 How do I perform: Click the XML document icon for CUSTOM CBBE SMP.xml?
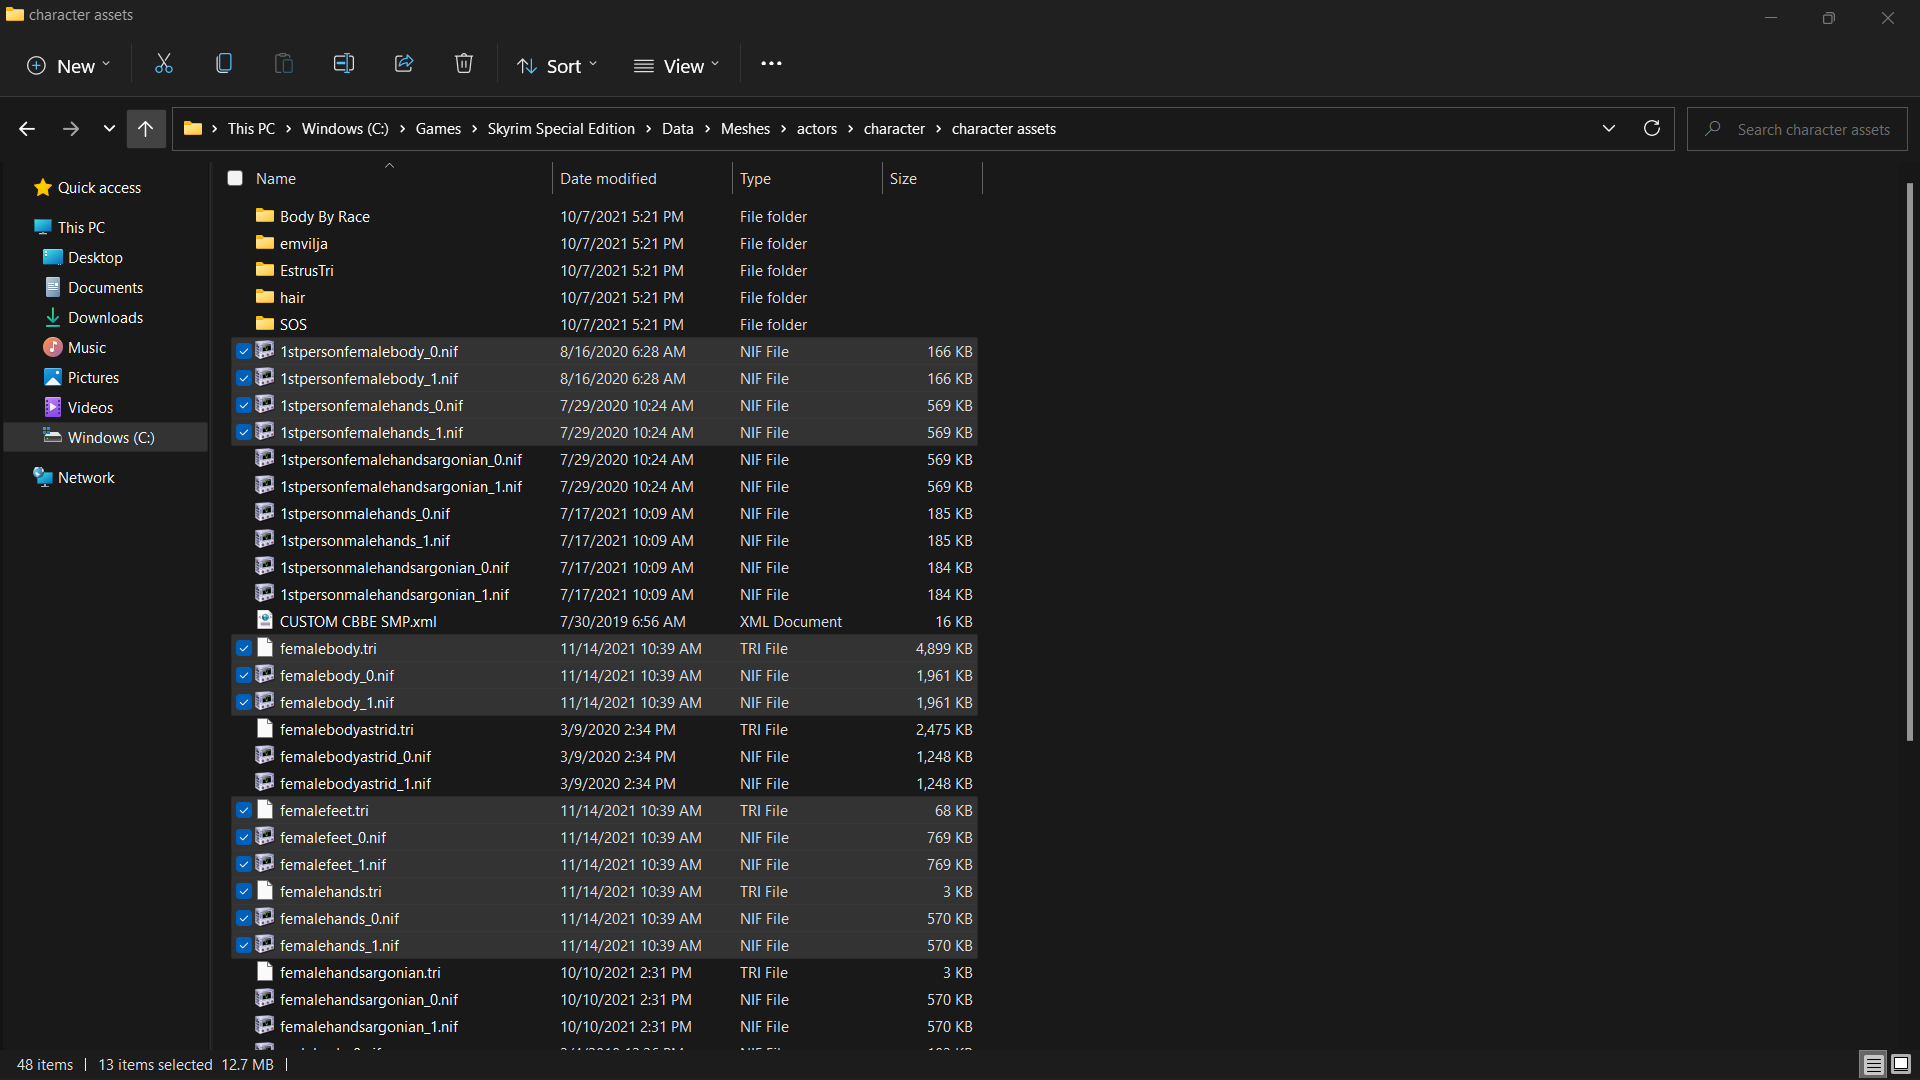click(x=264, y=621)
